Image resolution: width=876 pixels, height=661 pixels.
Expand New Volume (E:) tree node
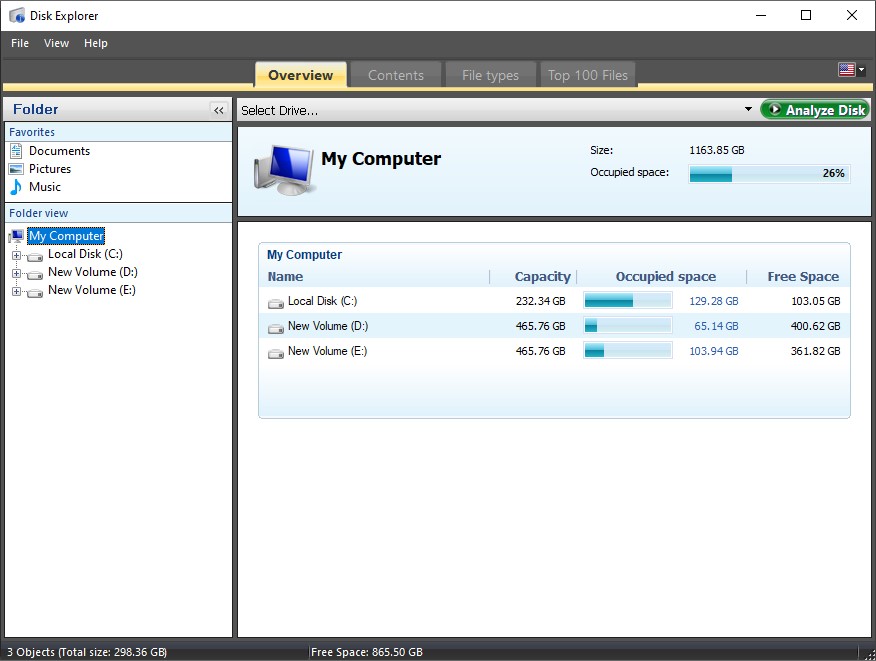point(17,290)
